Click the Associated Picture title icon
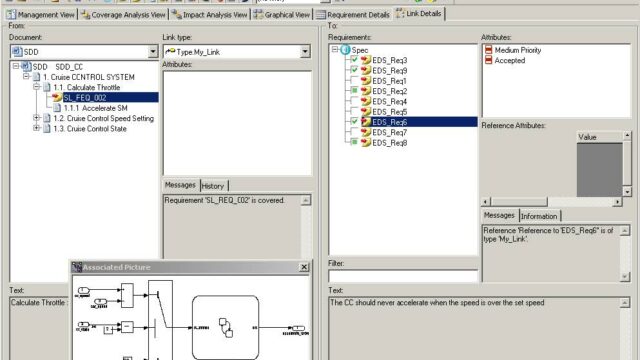This screenshot has height=360, width=640. 77,267
